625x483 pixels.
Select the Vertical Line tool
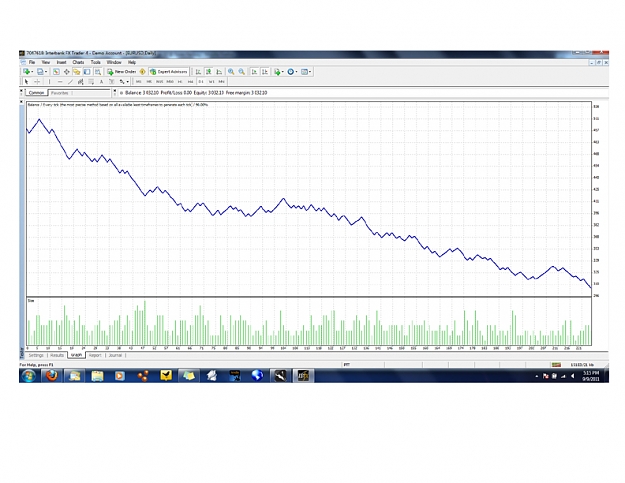coord(49,82)
